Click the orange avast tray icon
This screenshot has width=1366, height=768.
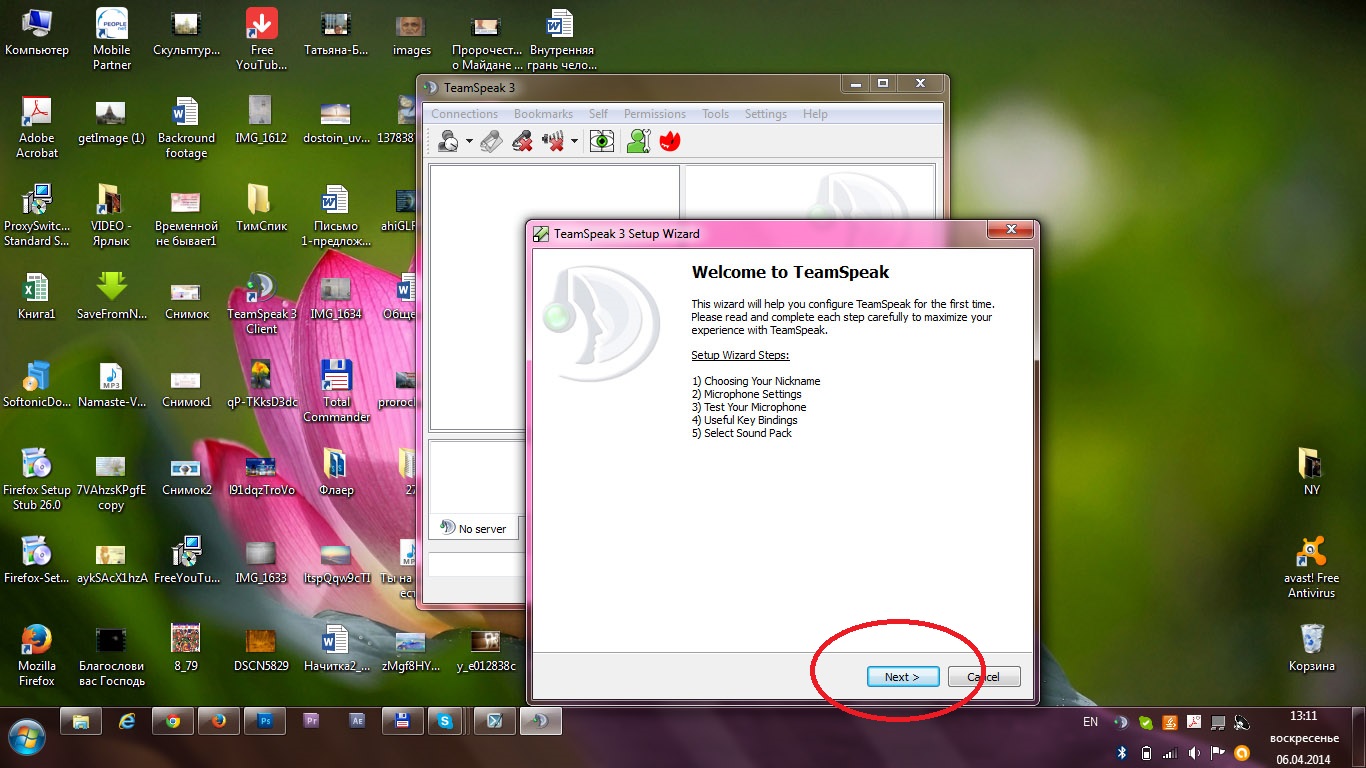(x=1242, y=752)
